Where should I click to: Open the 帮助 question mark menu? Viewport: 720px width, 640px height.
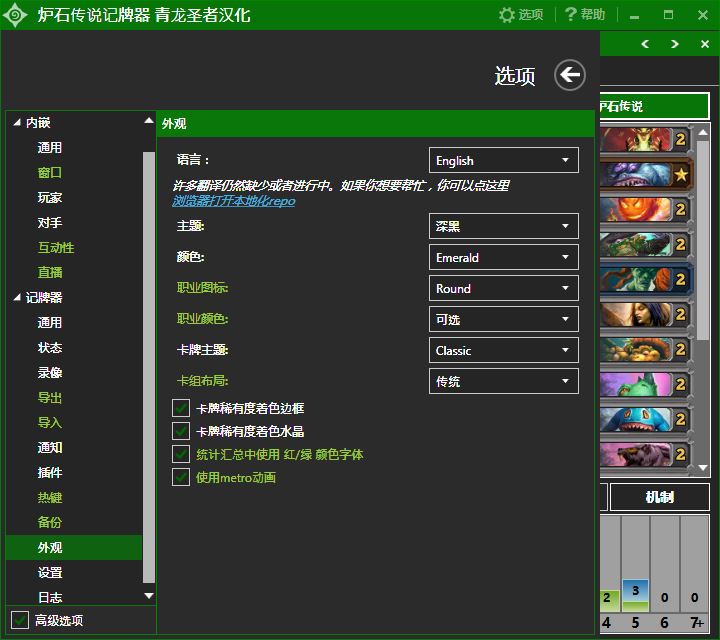click(x=585, y=15)
